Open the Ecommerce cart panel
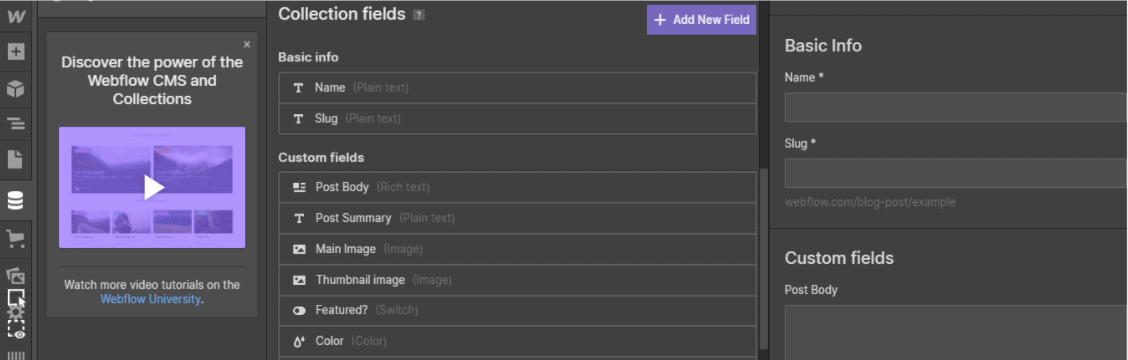This screenshot has height=360, width=1128. 16,238
